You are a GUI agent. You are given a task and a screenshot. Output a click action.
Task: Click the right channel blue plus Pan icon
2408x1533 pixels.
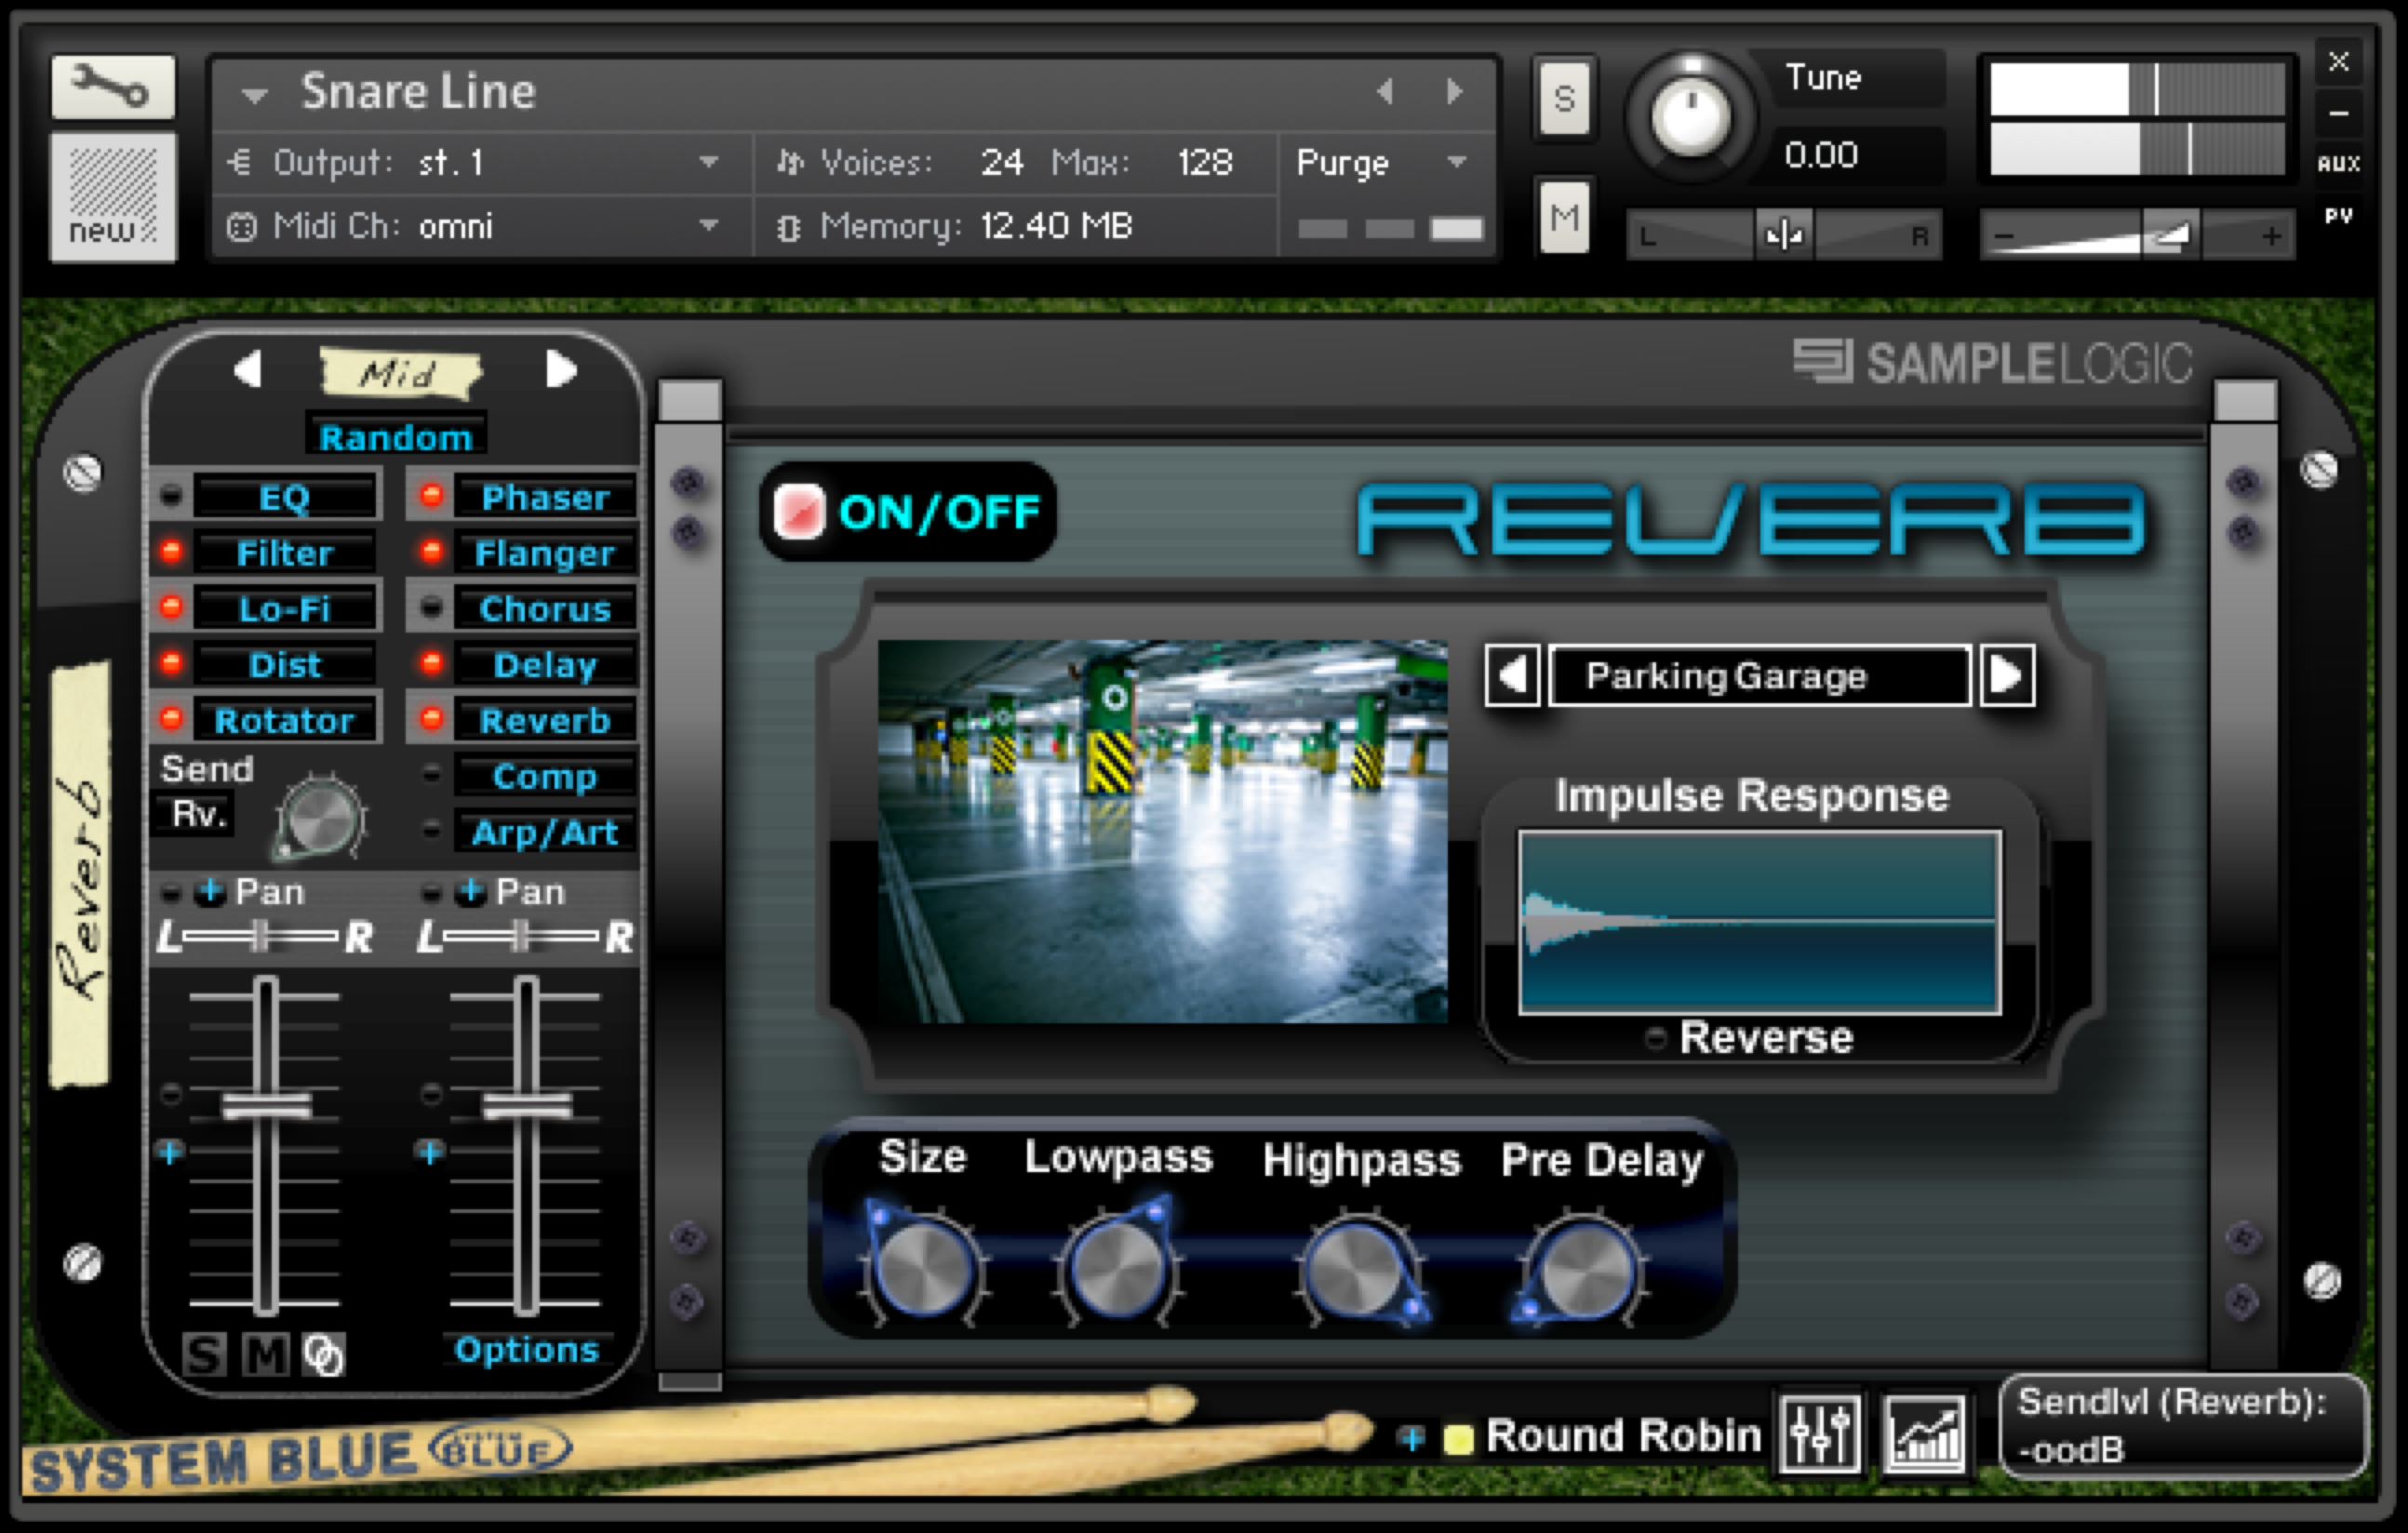tap(470, 891)
